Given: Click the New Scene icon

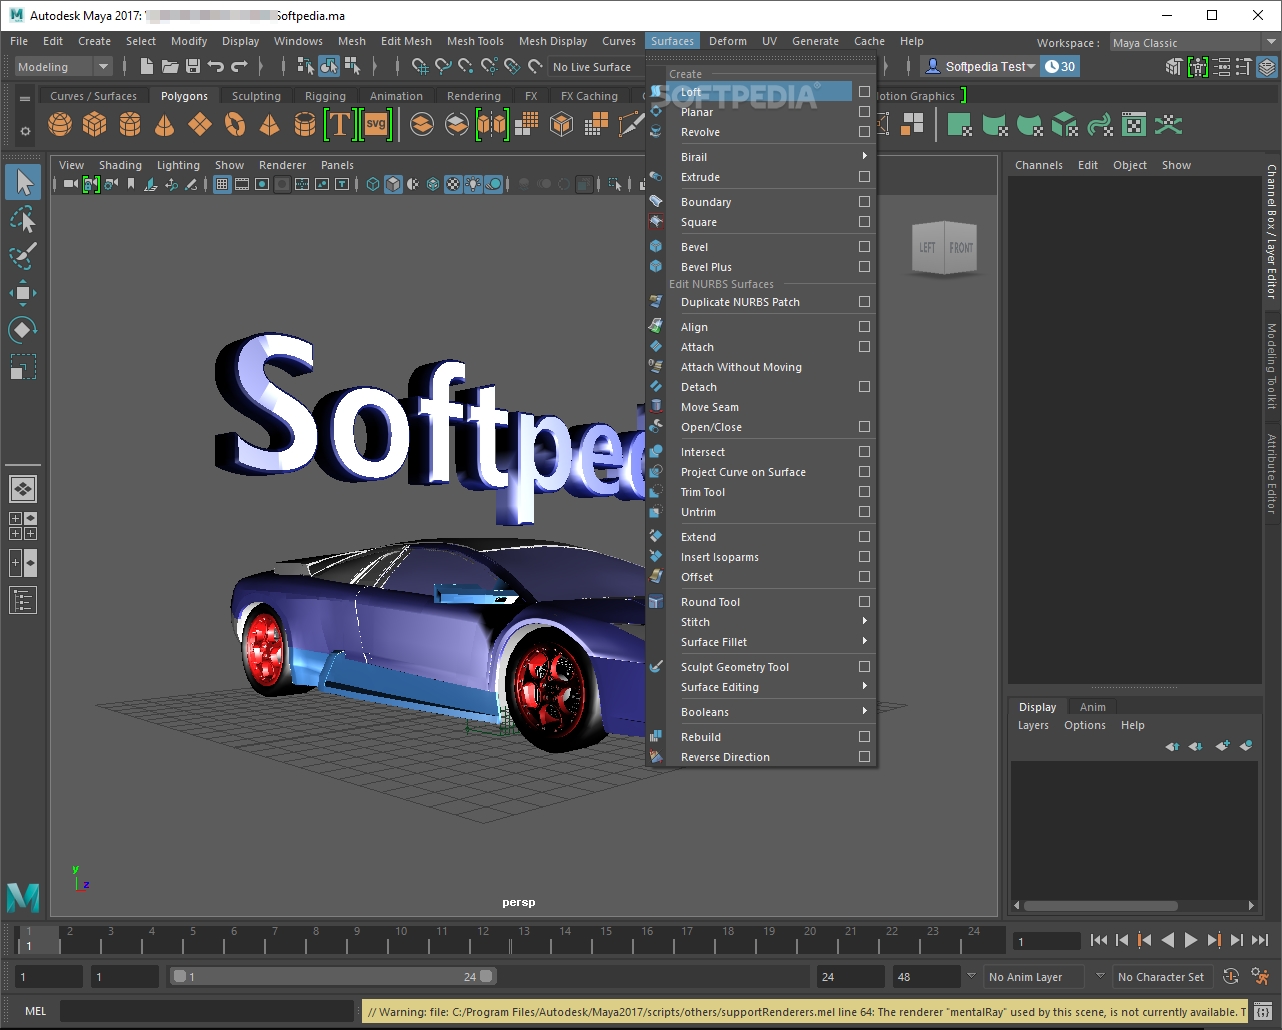Looking at the screenshot, I should [x=147, y=67].
